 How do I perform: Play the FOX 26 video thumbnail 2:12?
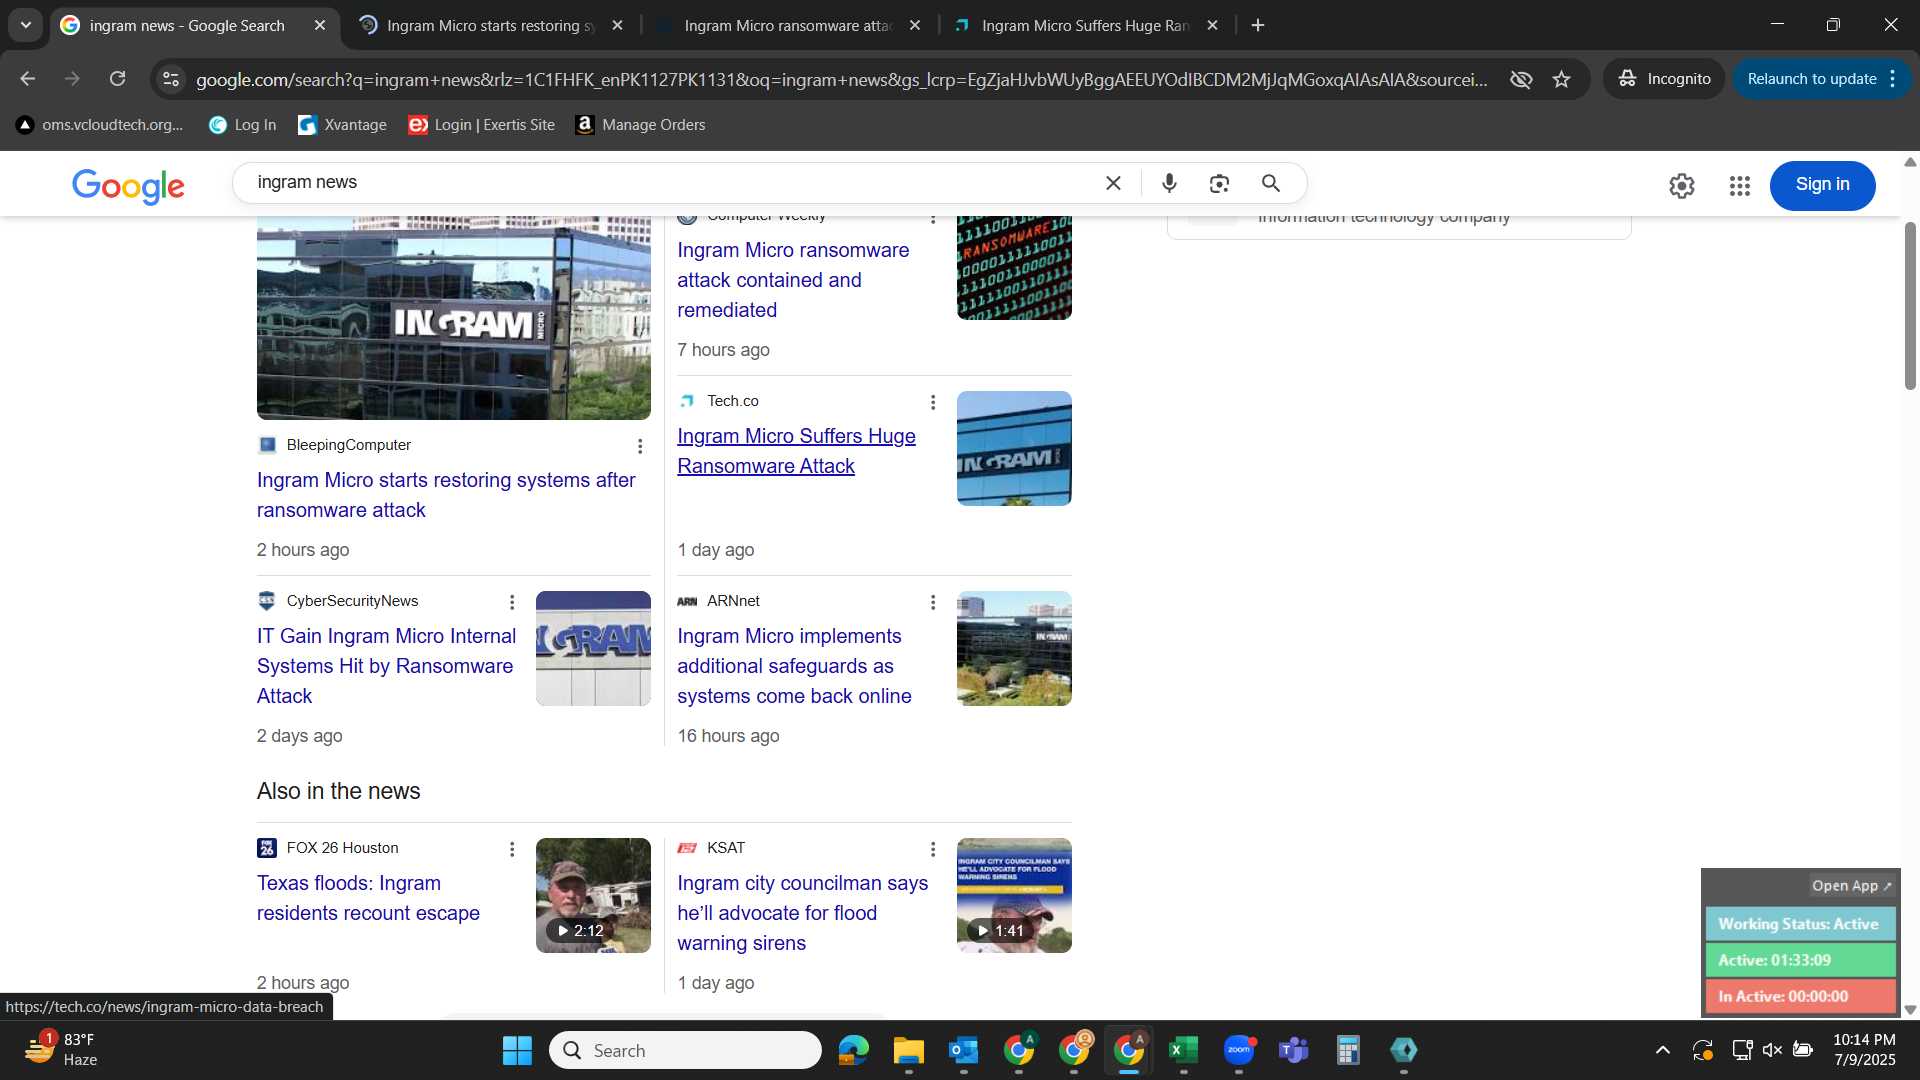coord(593,895)
